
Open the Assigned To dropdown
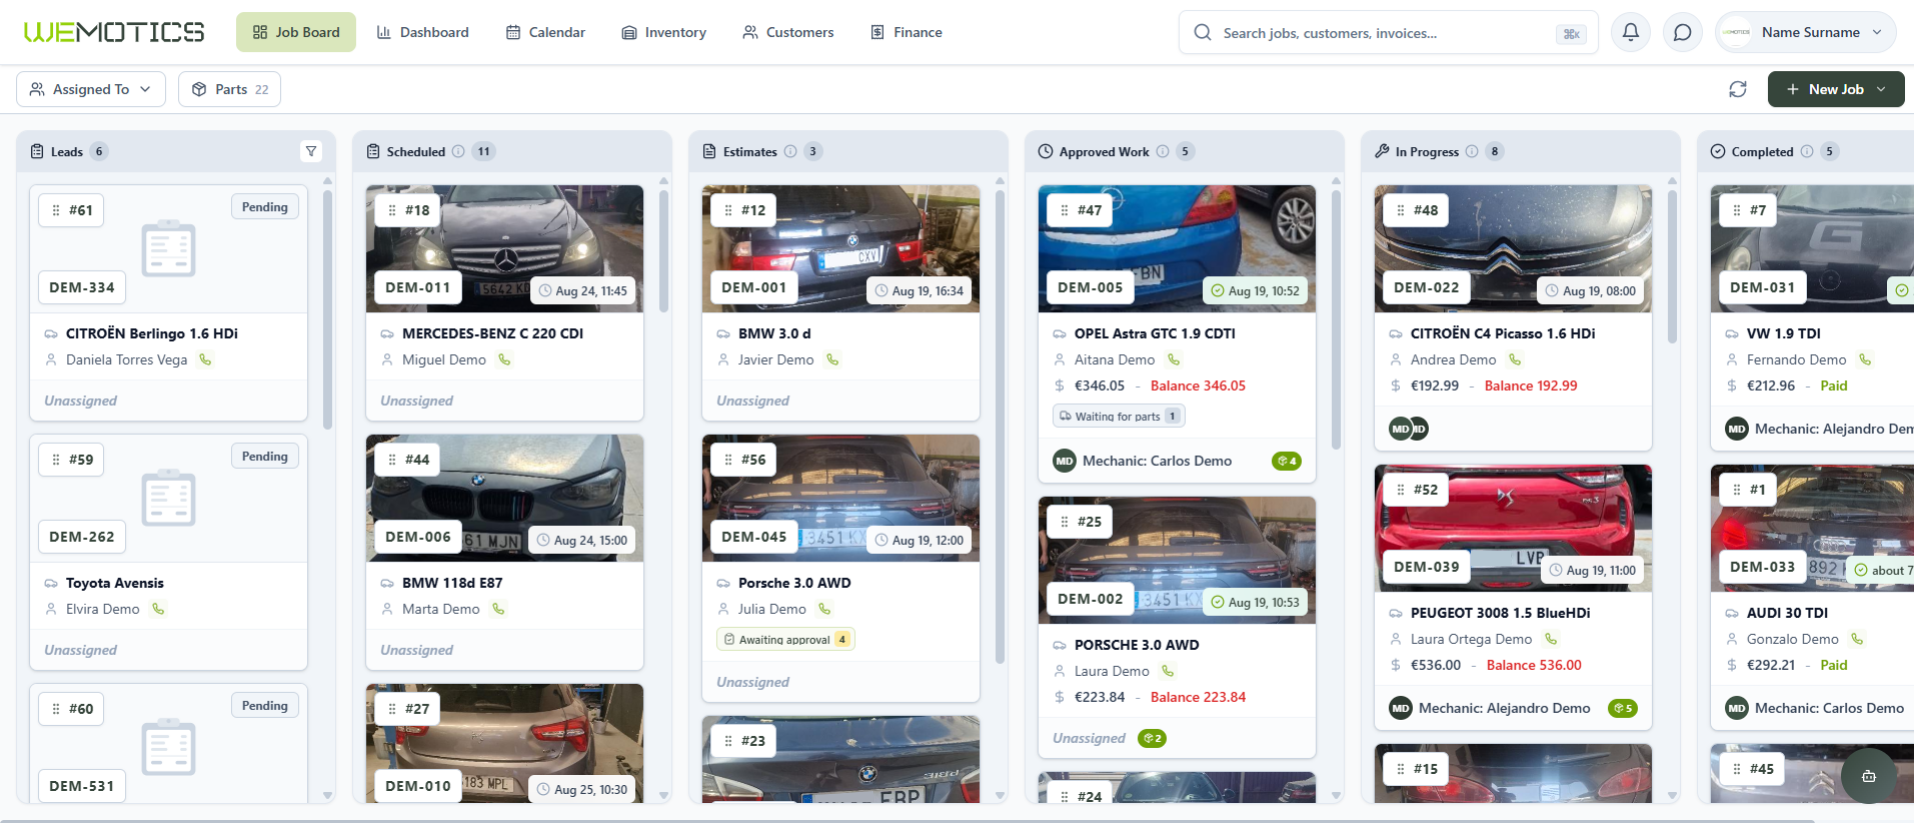click(x=90, y=89)
